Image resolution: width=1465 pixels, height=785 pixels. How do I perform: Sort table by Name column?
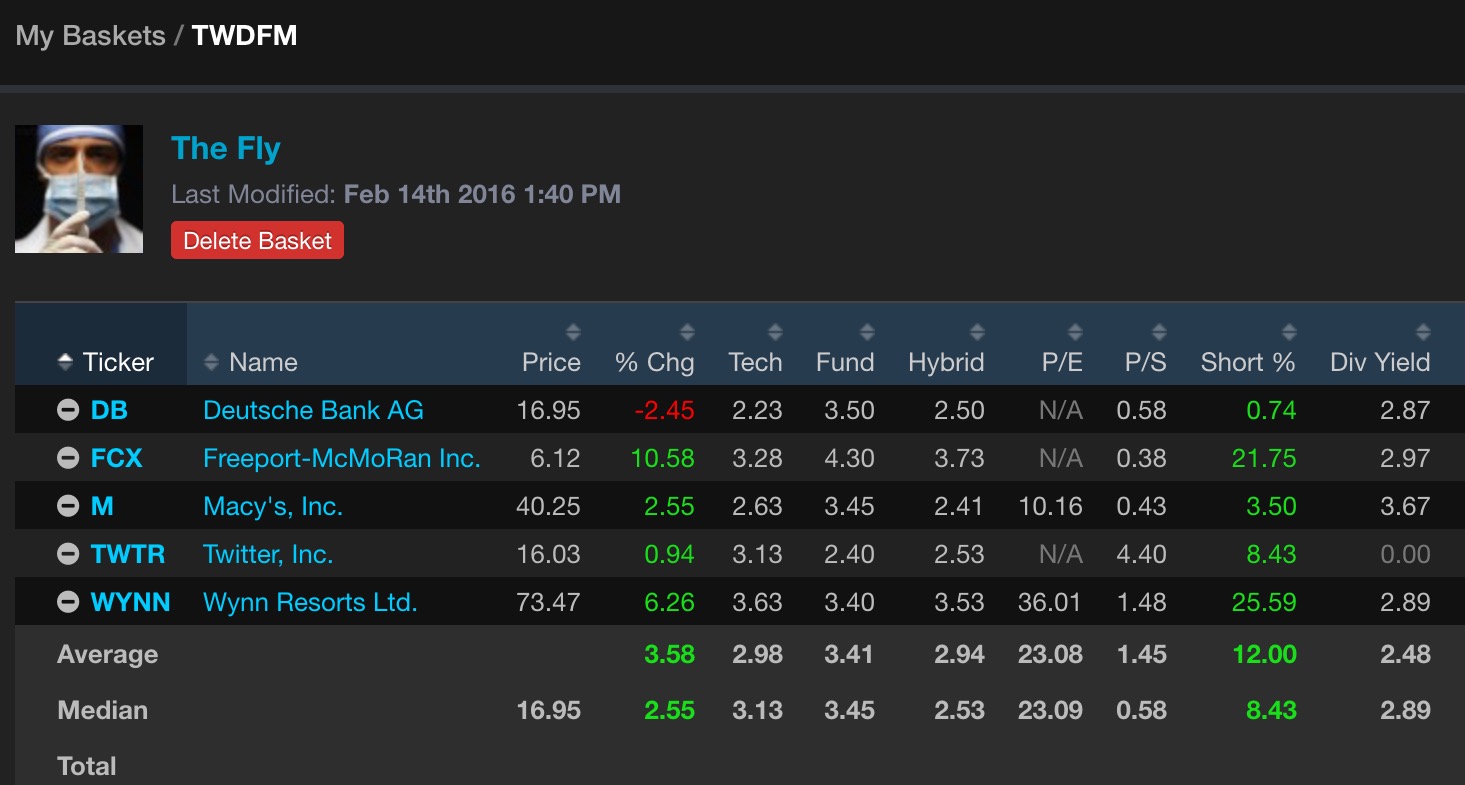pos(251,362)
